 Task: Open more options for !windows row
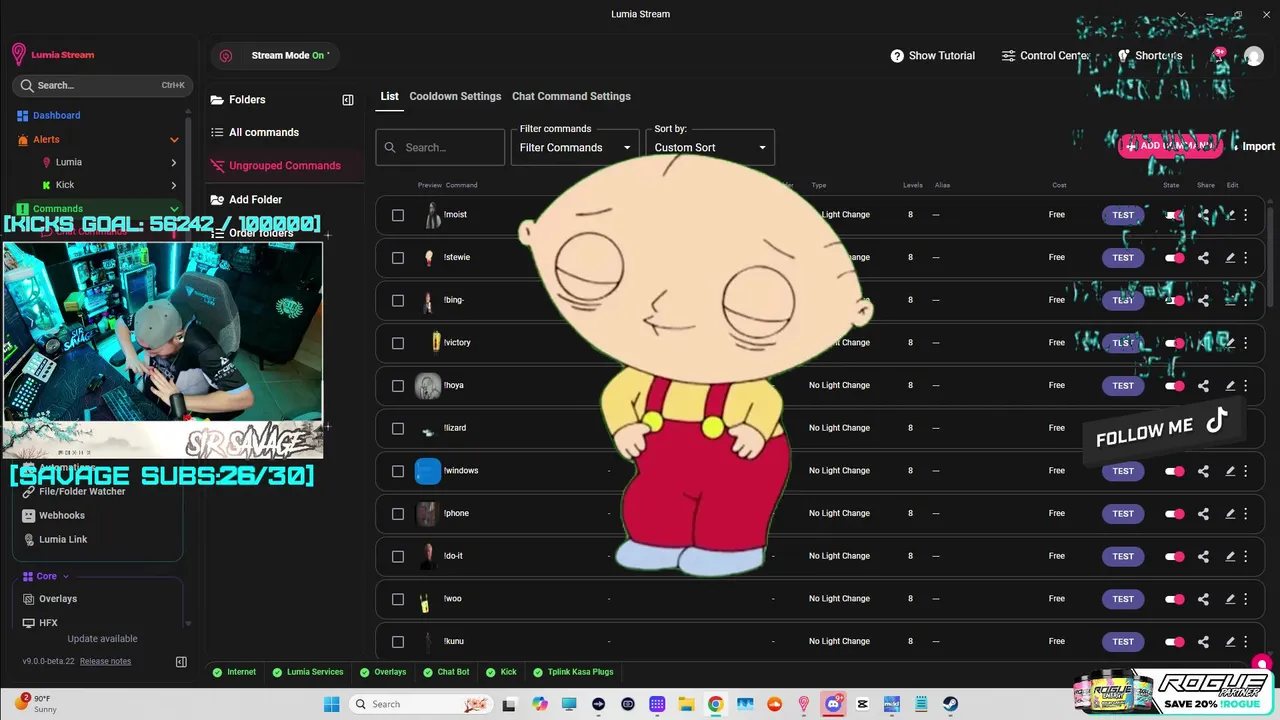pyautogui.click(x=1246, y=471)
